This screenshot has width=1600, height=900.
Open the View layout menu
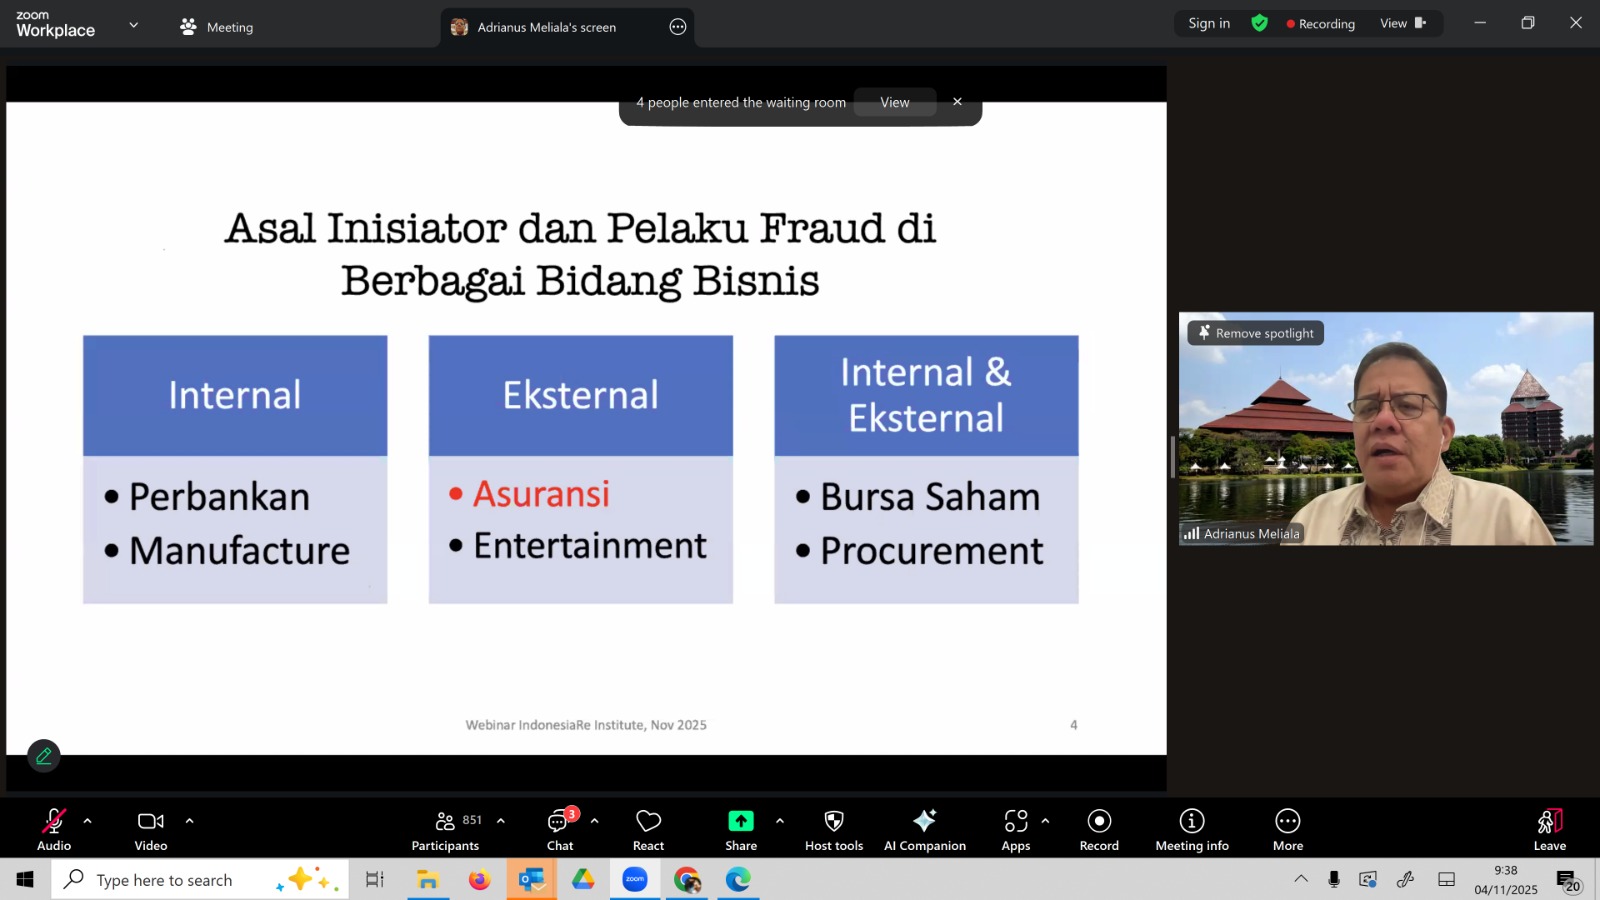coord(1402,23)
